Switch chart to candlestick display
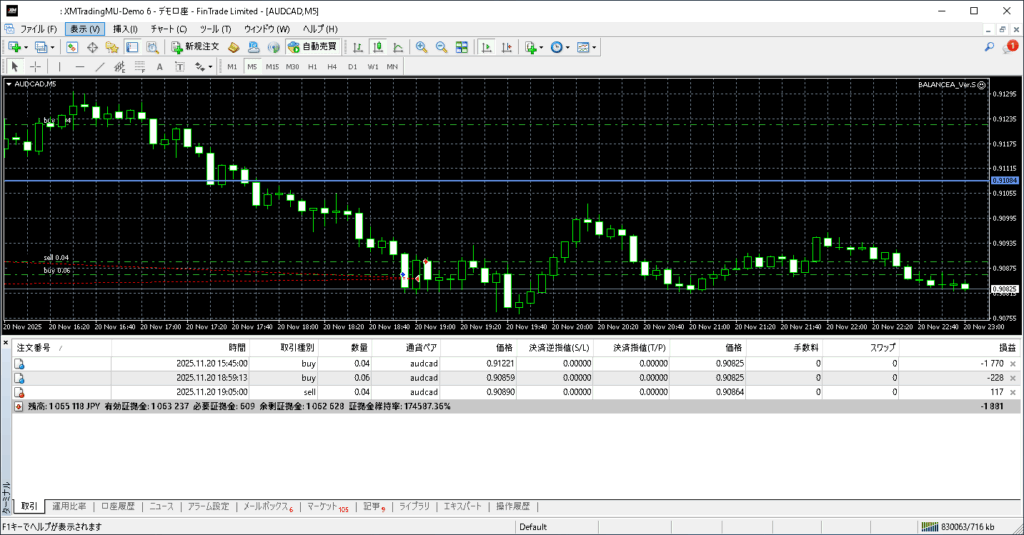1024x535 pixels. point(380,47)
